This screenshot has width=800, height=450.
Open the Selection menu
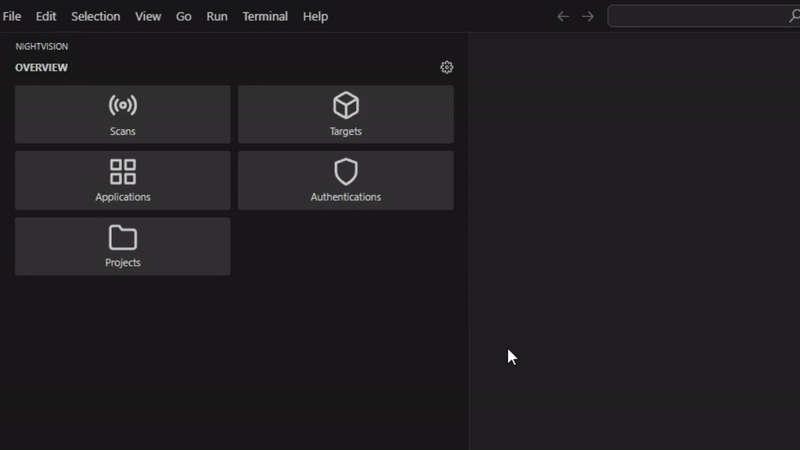pos(95,16)
